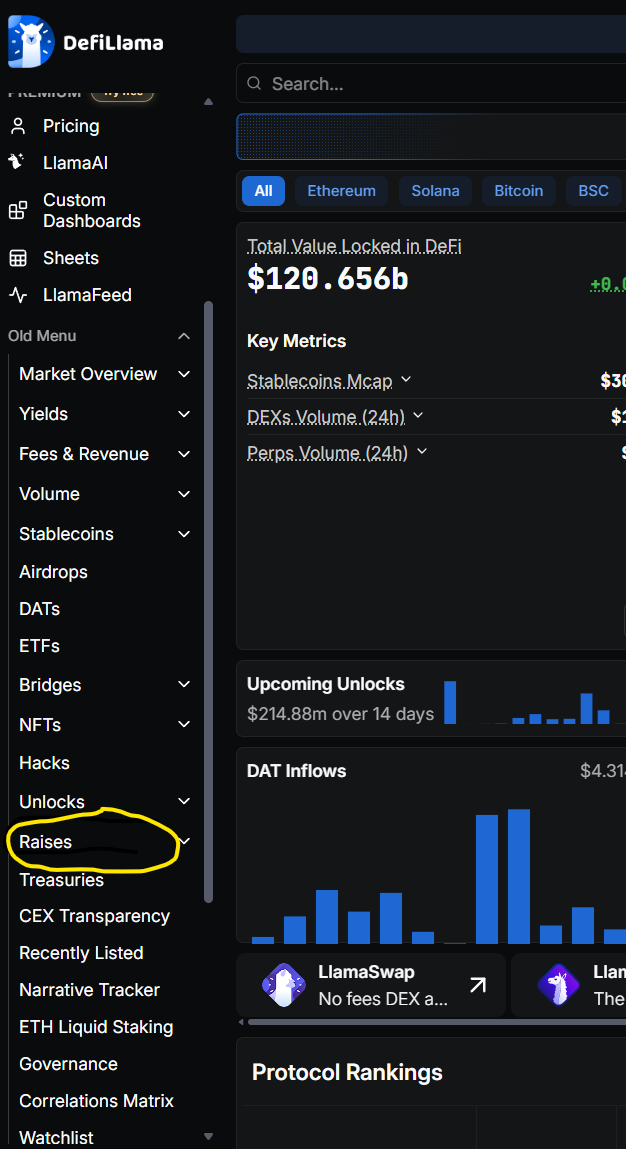The width and height of the screenshot is (626, 1149).
Task: Open CEX Transparency menu item
Action: click(x=95, y=916)
